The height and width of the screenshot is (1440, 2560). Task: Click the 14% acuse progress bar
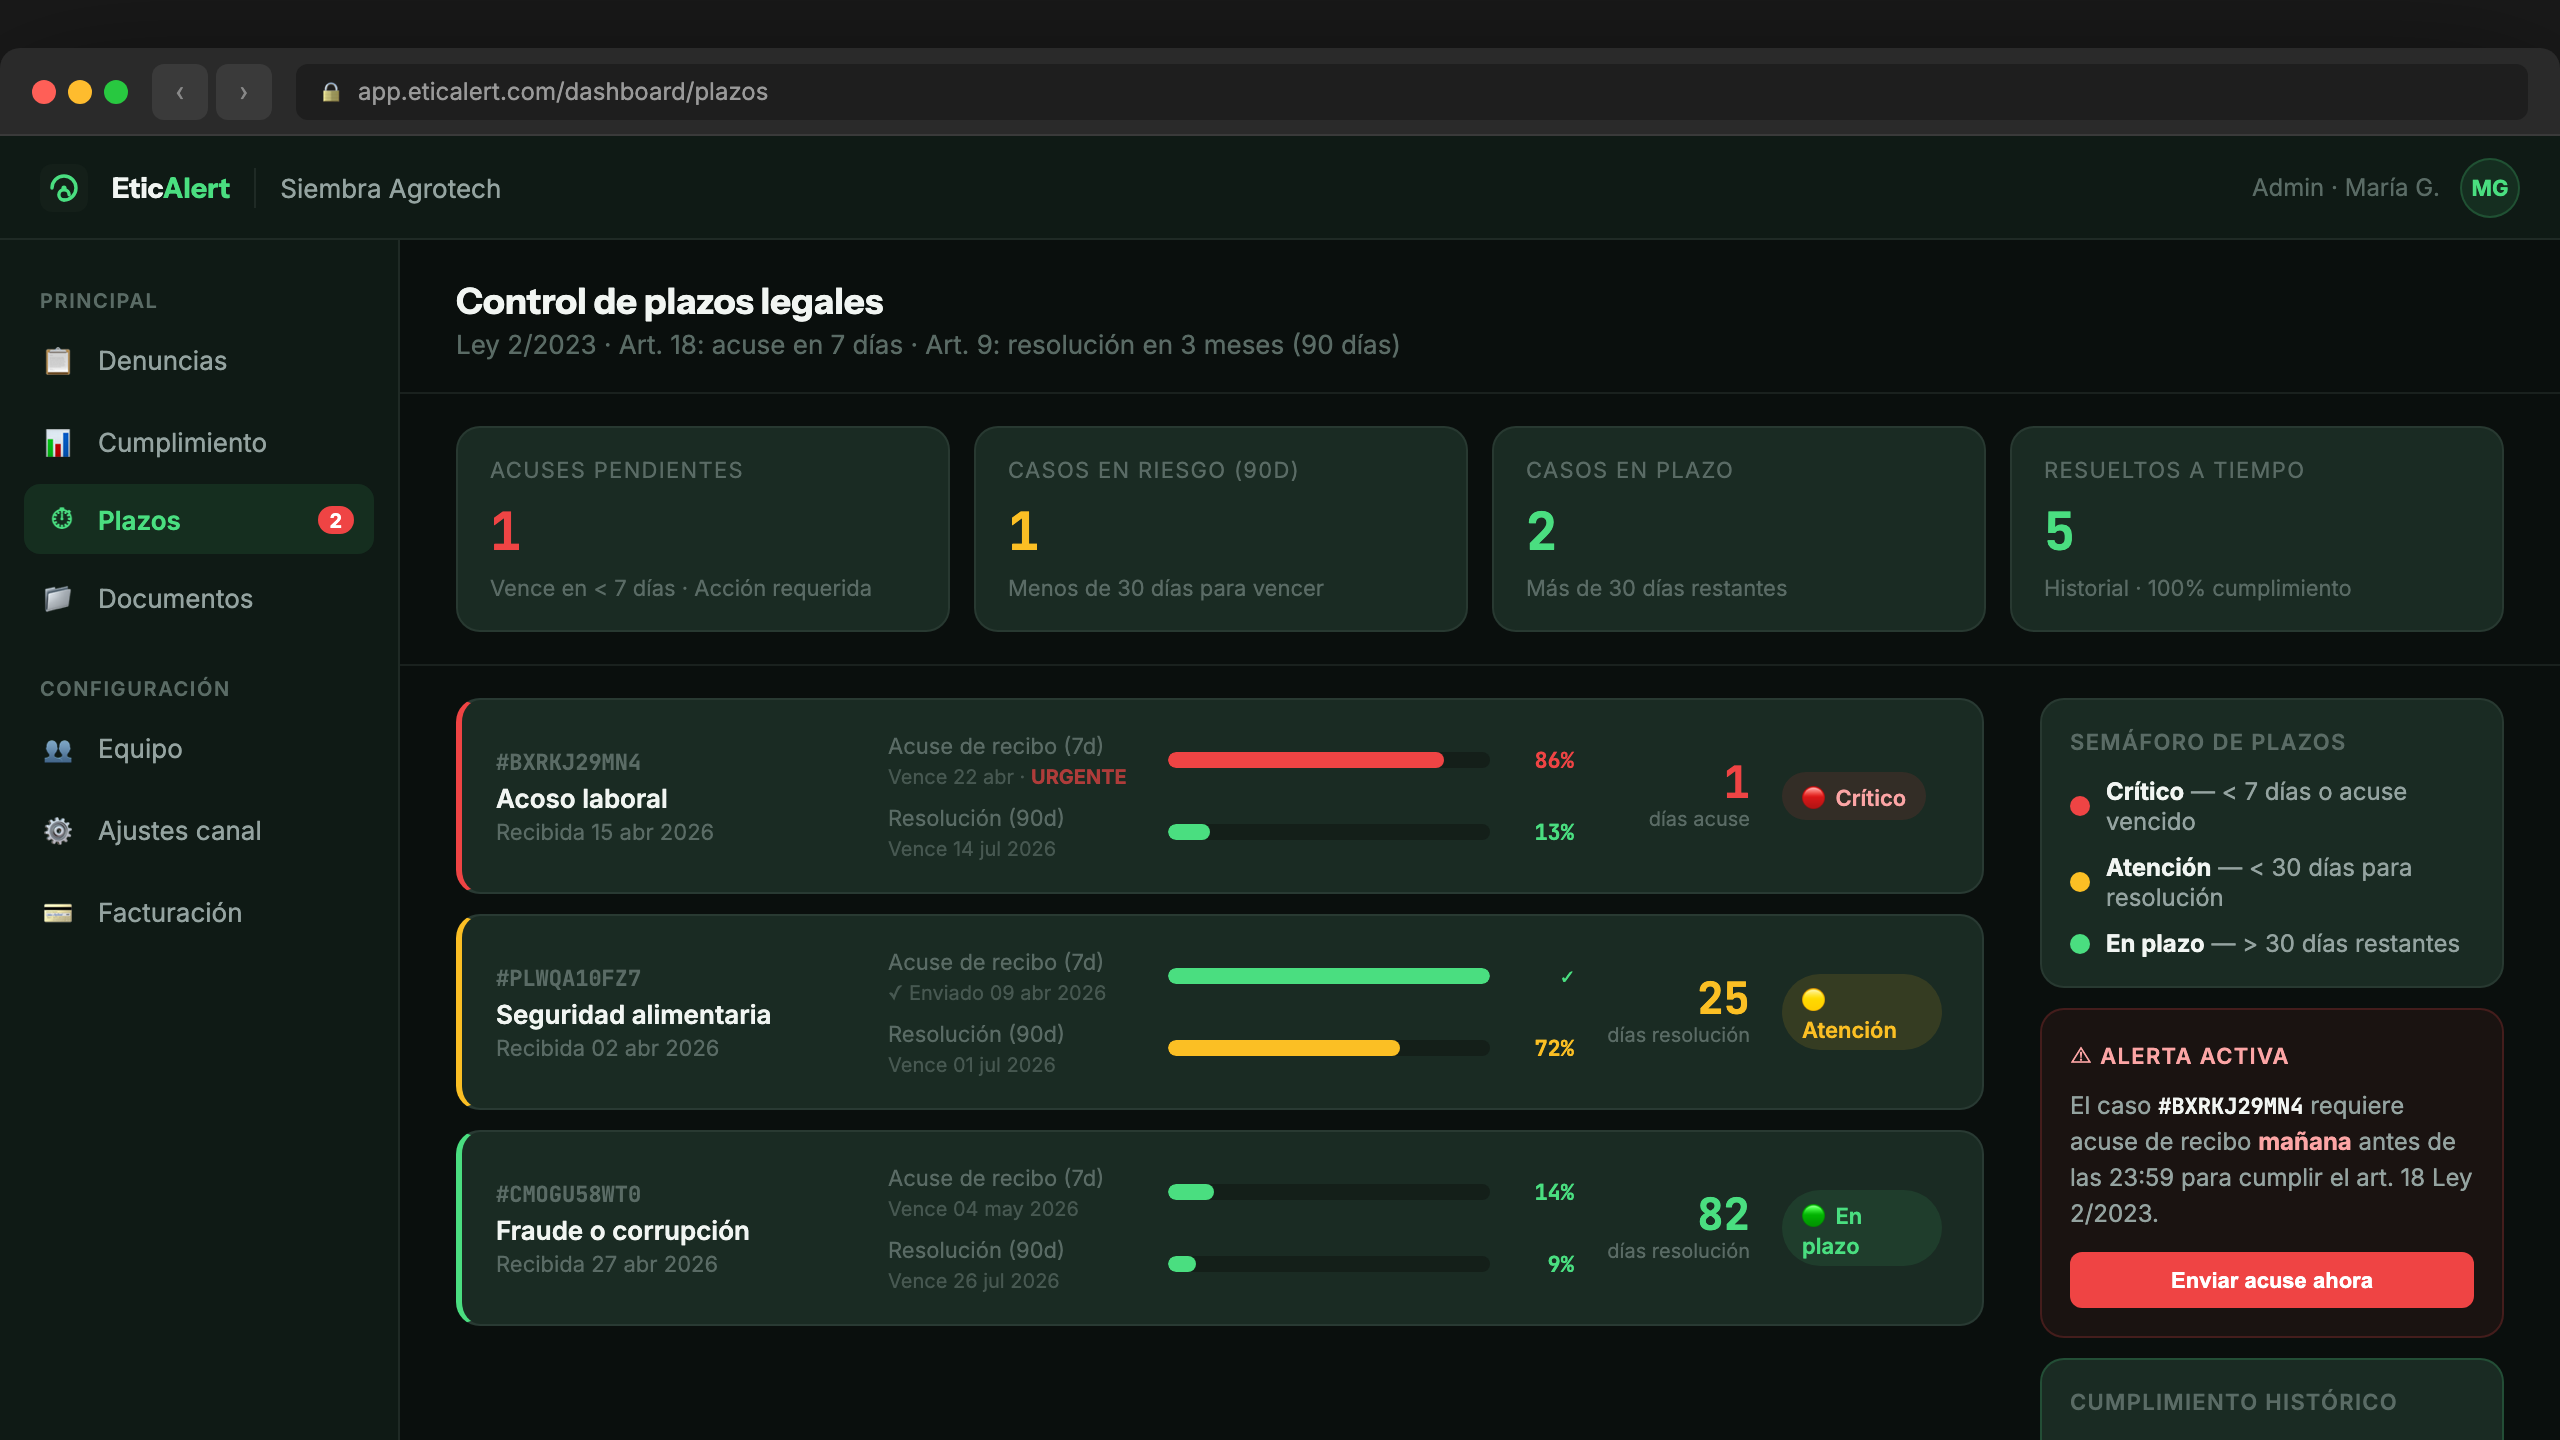(x=1329, y=1192)
